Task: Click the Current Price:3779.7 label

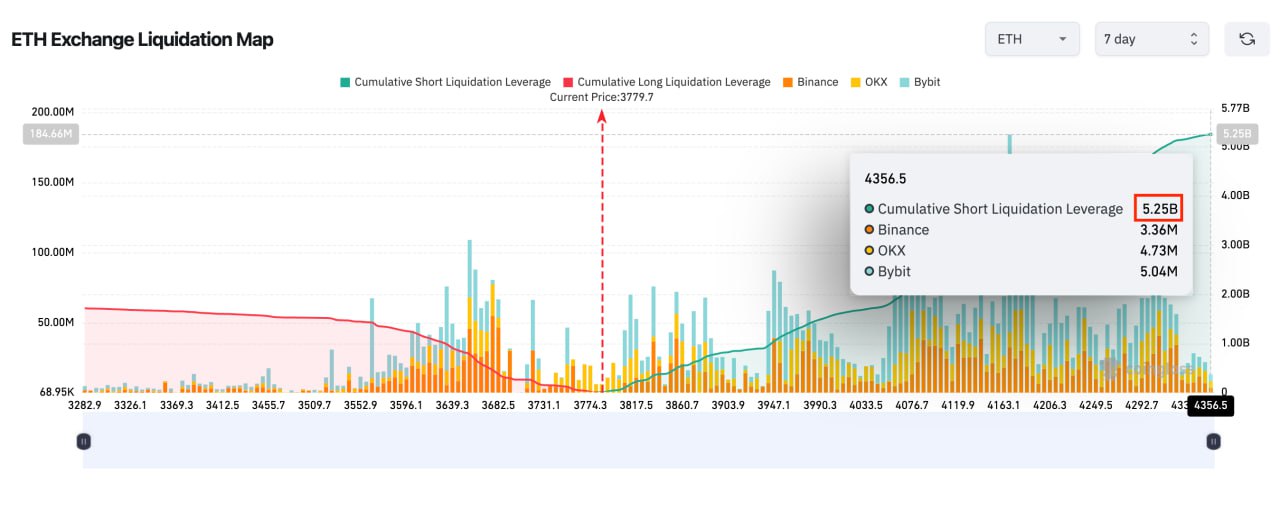Action: tap(601, 97)
